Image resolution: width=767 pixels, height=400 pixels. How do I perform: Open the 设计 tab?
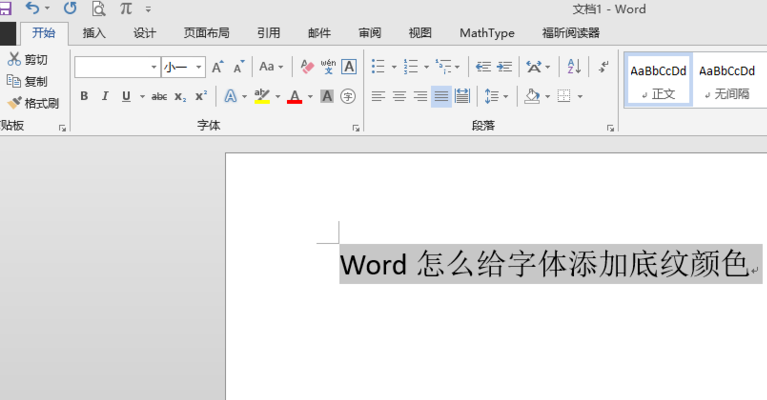tap(145, 33)
